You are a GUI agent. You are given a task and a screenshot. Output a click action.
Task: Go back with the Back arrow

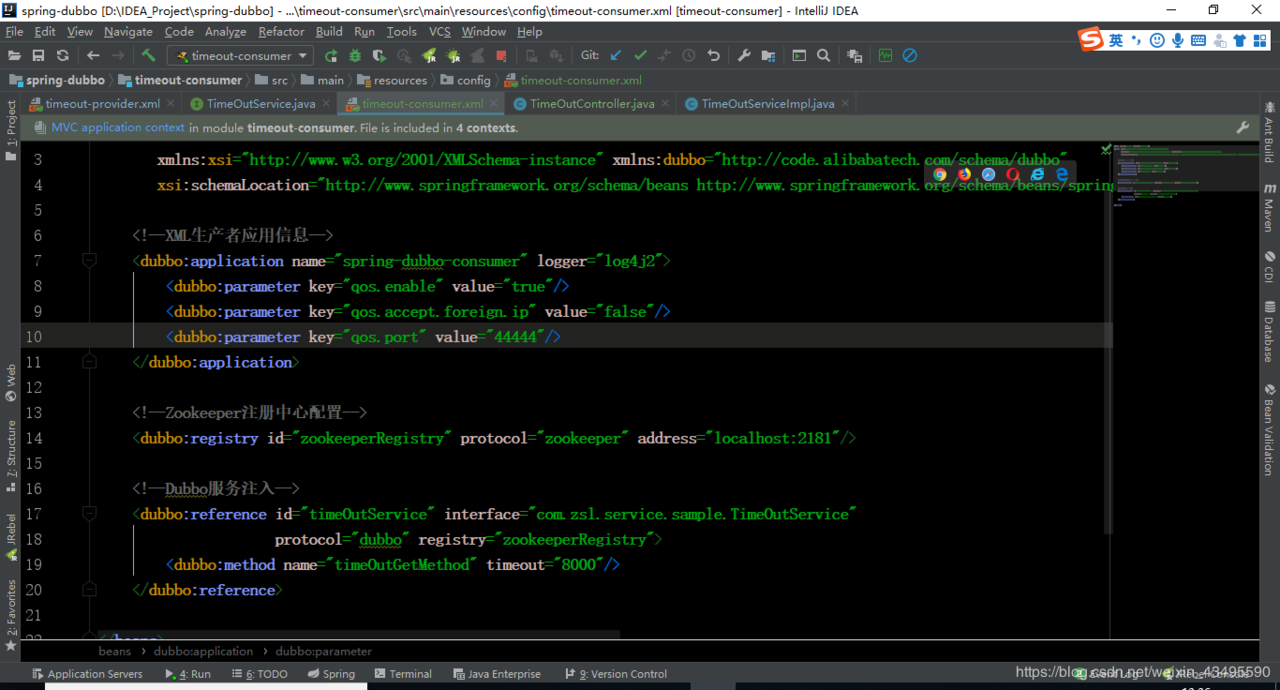(x=93, y=56)
